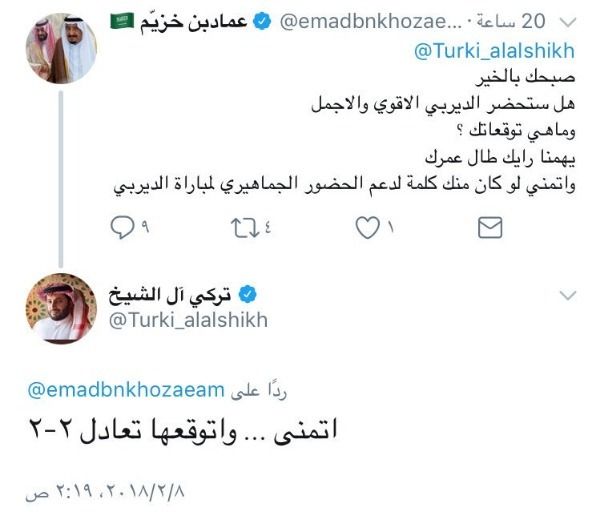Open the chevron menu on Turki's tweet
The image size is (600, 519).
point(567,295)
